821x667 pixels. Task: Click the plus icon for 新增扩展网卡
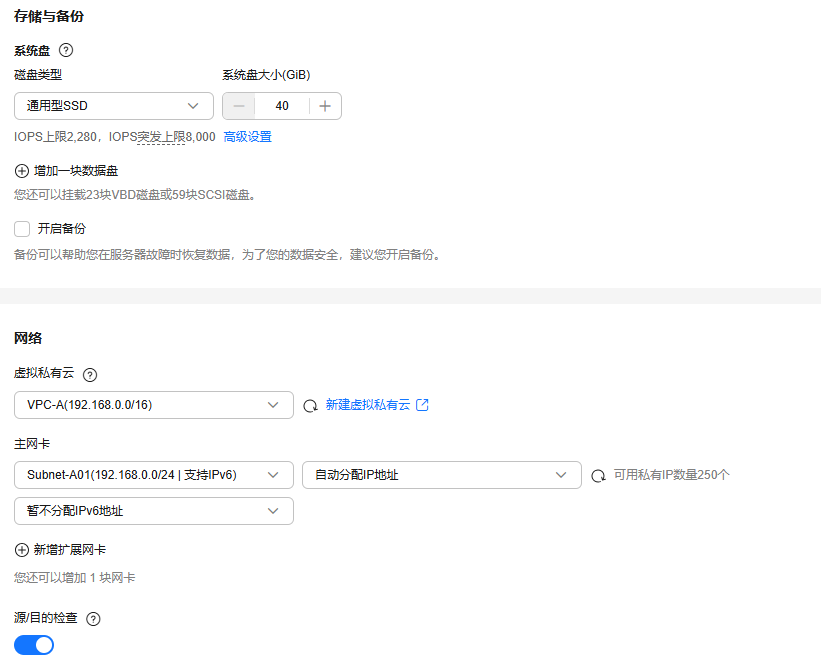[x=21, y=550]
